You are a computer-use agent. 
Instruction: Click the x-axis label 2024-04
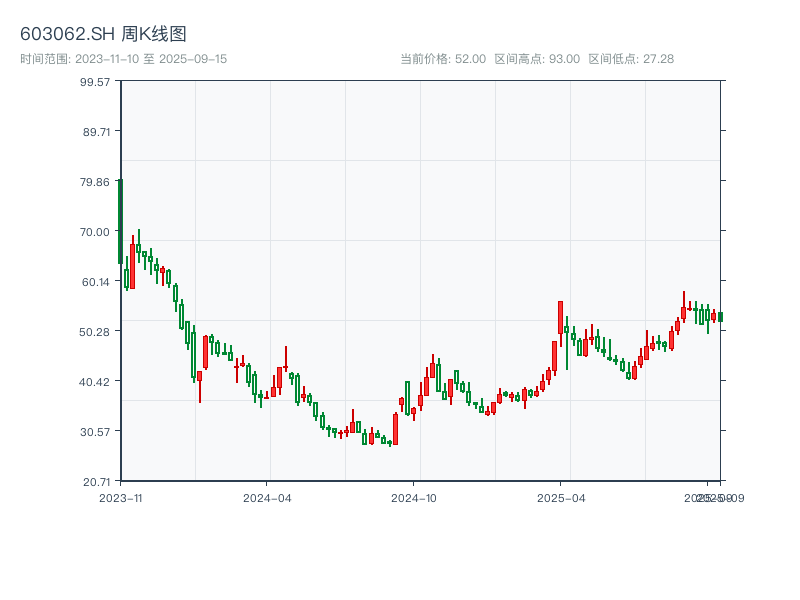(267, 498)
